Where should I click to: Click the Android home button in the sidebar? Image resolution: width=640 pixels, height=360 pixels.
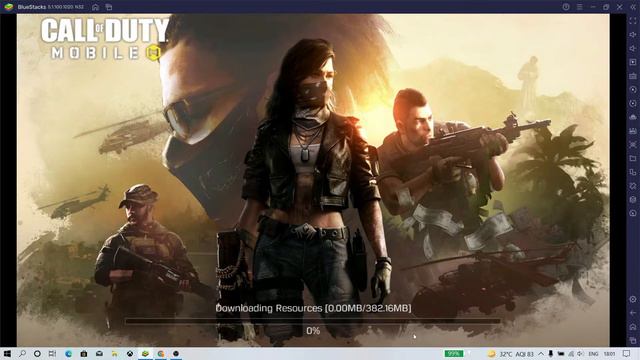633,327
